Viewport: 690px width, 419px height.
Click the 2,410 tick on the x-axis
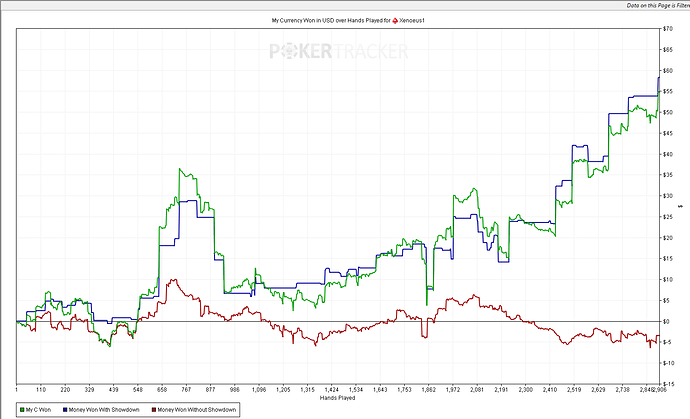pos(550,389)
